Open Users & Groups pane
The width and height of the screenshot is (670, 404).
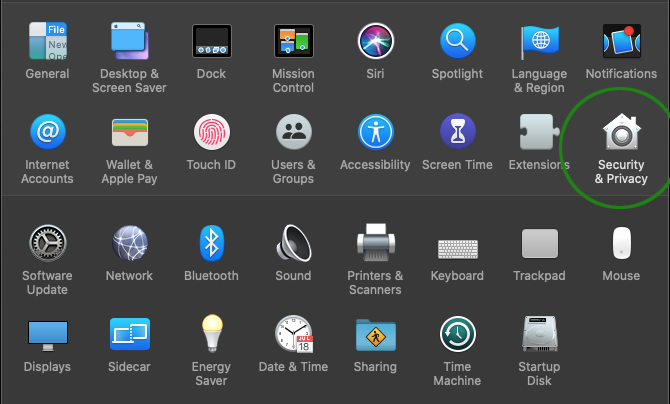tap(294, 132)
